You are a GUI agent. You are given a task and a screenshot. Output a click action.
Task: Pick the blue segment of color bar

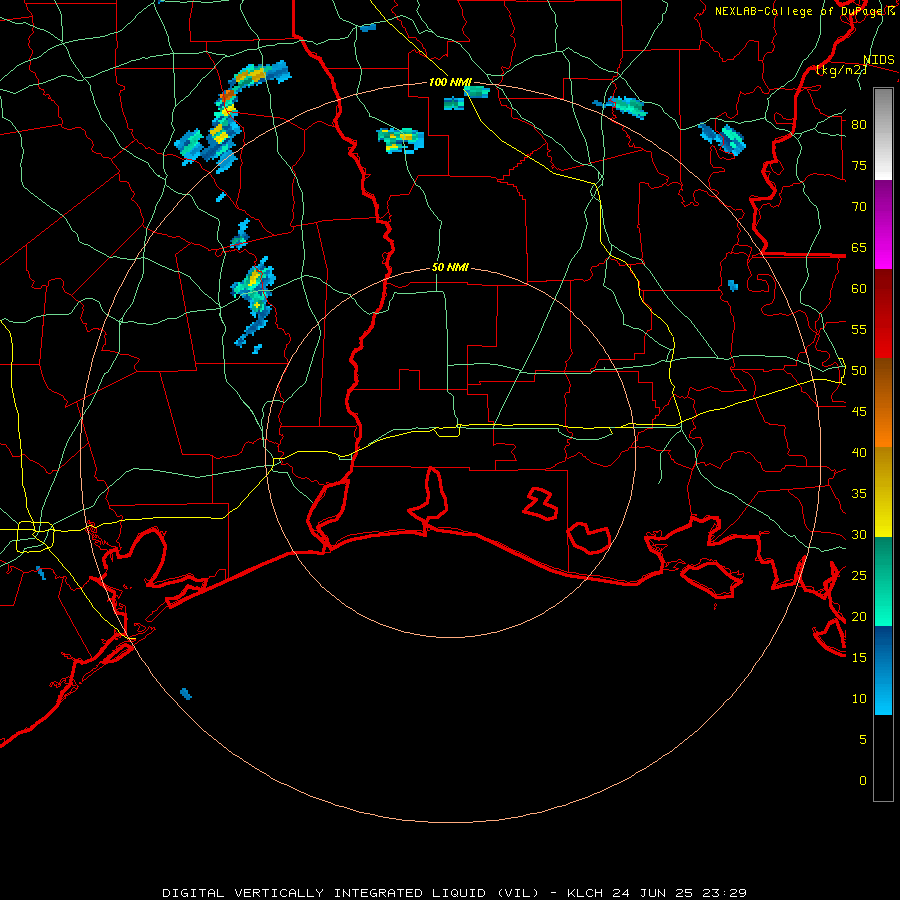tap(883, 670)
